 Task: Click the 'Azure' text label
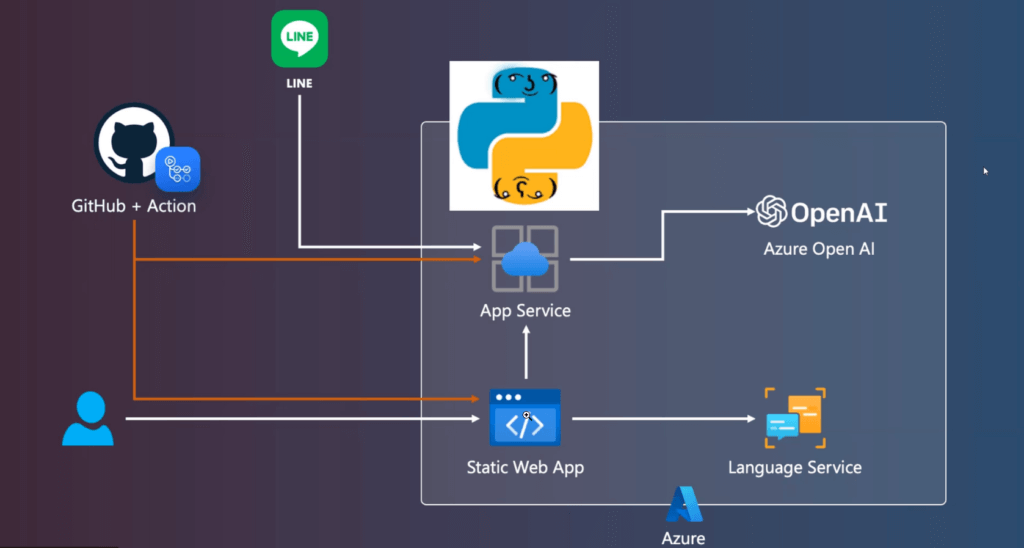683,538
